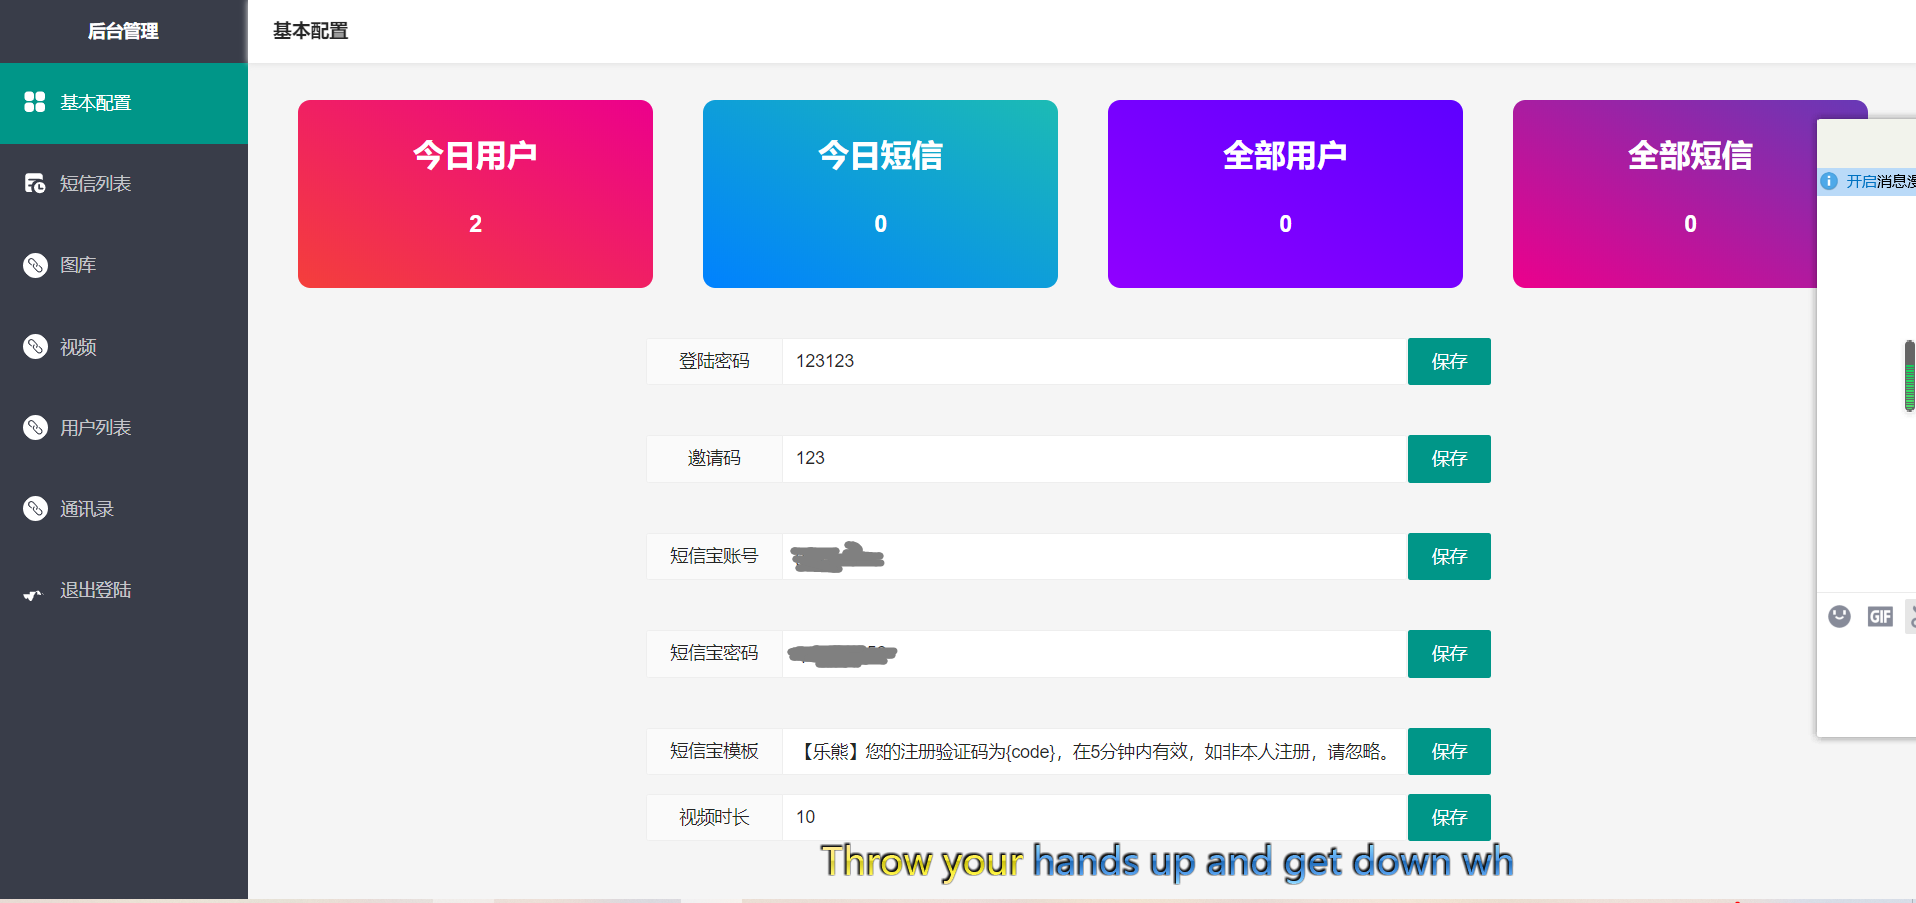
Task: Click the 短信列表 sidebar icon
Action: (35, 183)
